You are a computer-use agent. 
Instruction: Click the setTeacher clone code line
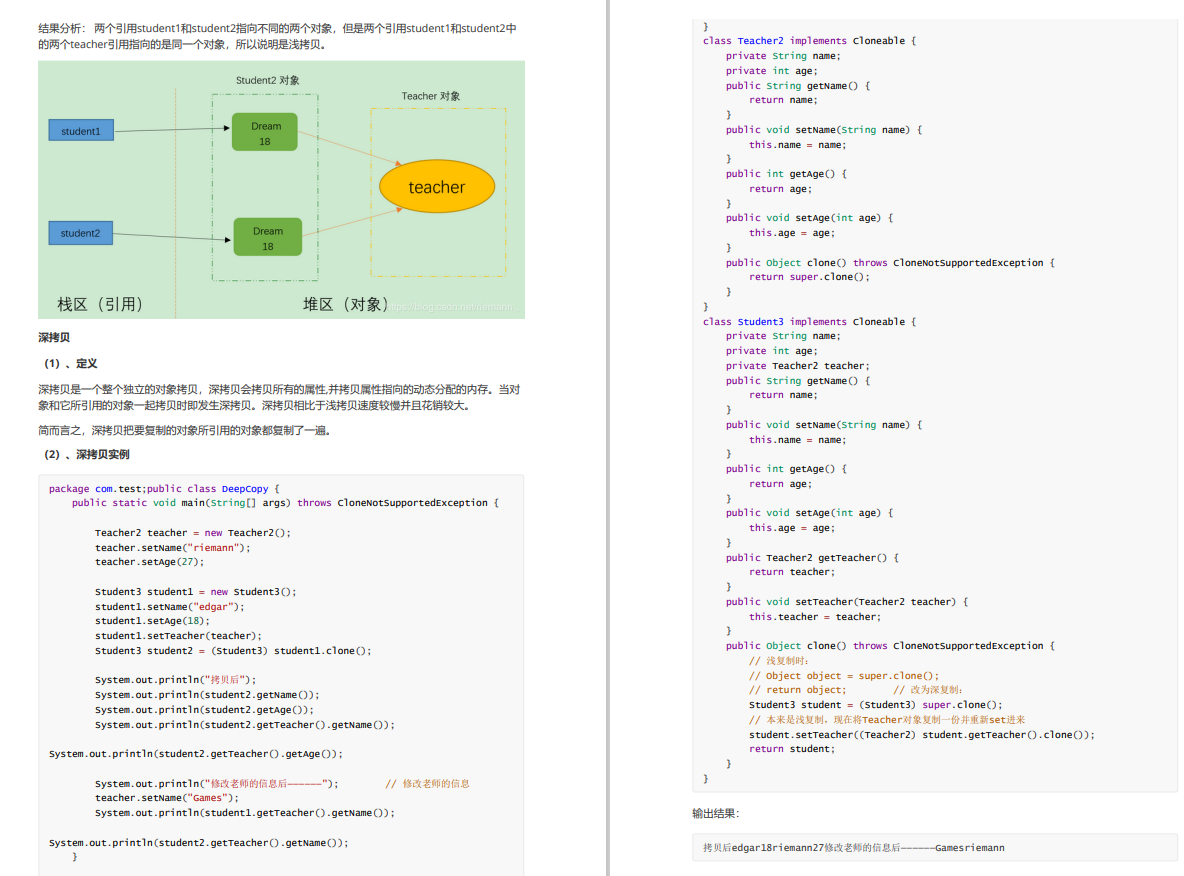click(921, 735)
